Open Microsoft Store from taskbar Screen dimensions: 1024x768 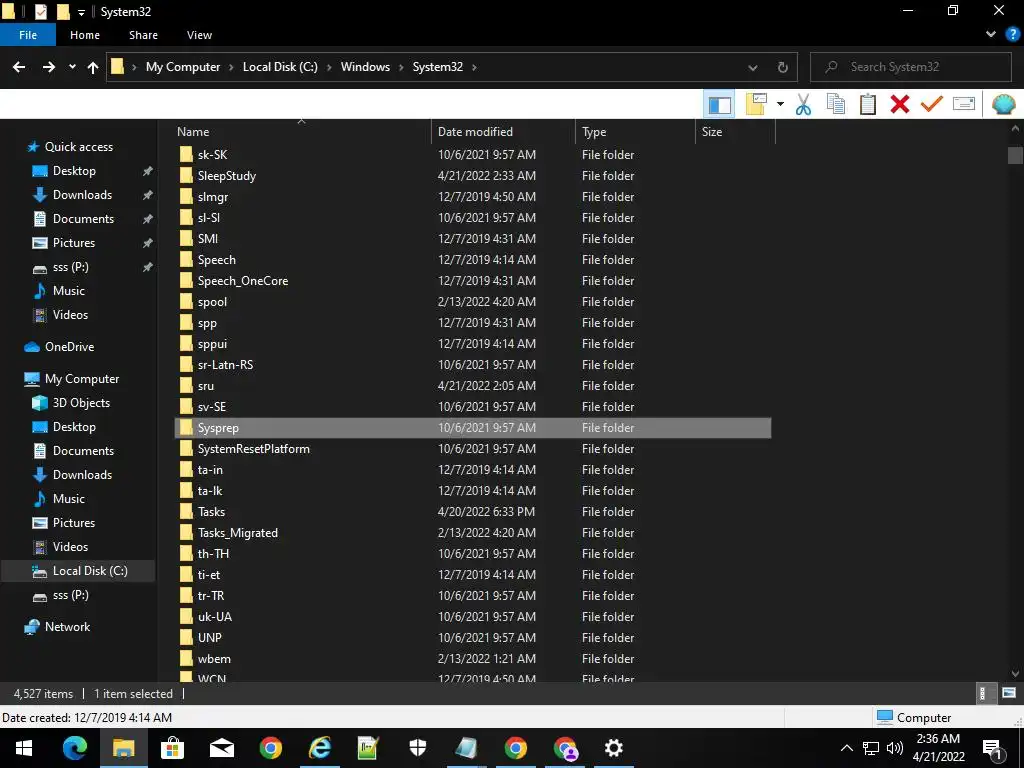[x=172, y=748]
